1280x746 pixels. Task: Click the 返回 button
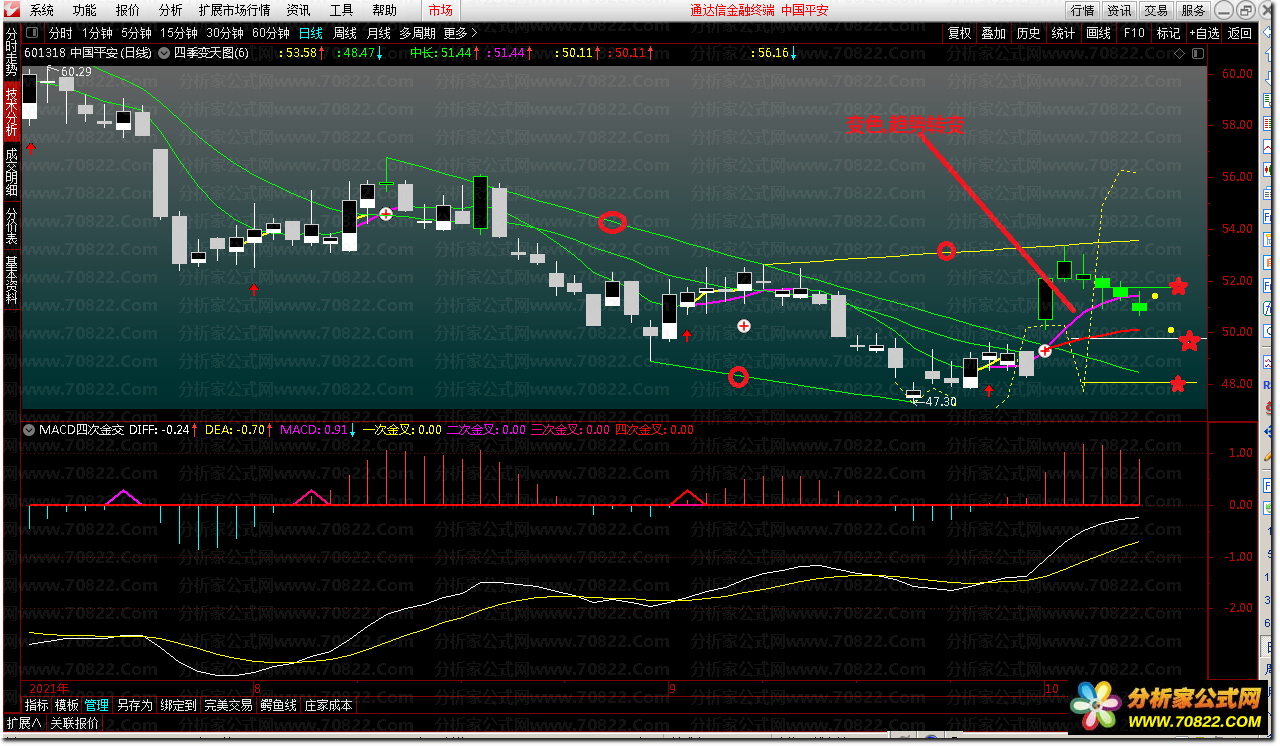pos(1240,33)
